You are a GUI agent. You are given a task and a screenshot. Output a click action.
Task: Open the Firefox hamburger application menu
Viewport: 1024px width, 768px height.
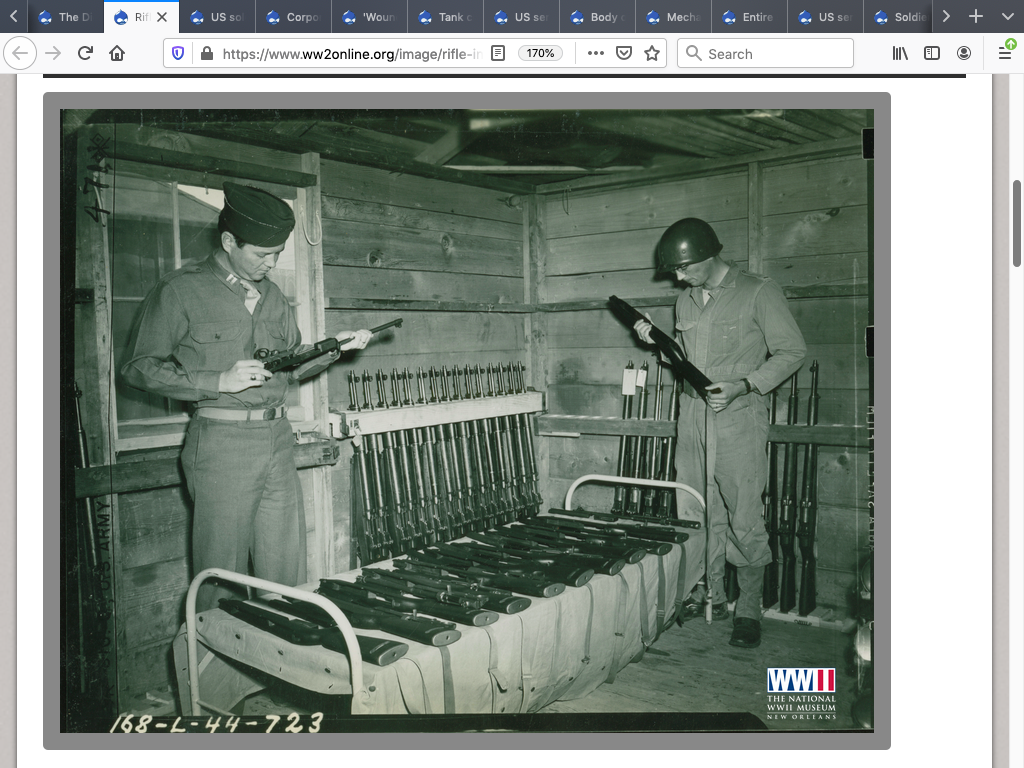pyautogui.click(x=1006, y=53)
